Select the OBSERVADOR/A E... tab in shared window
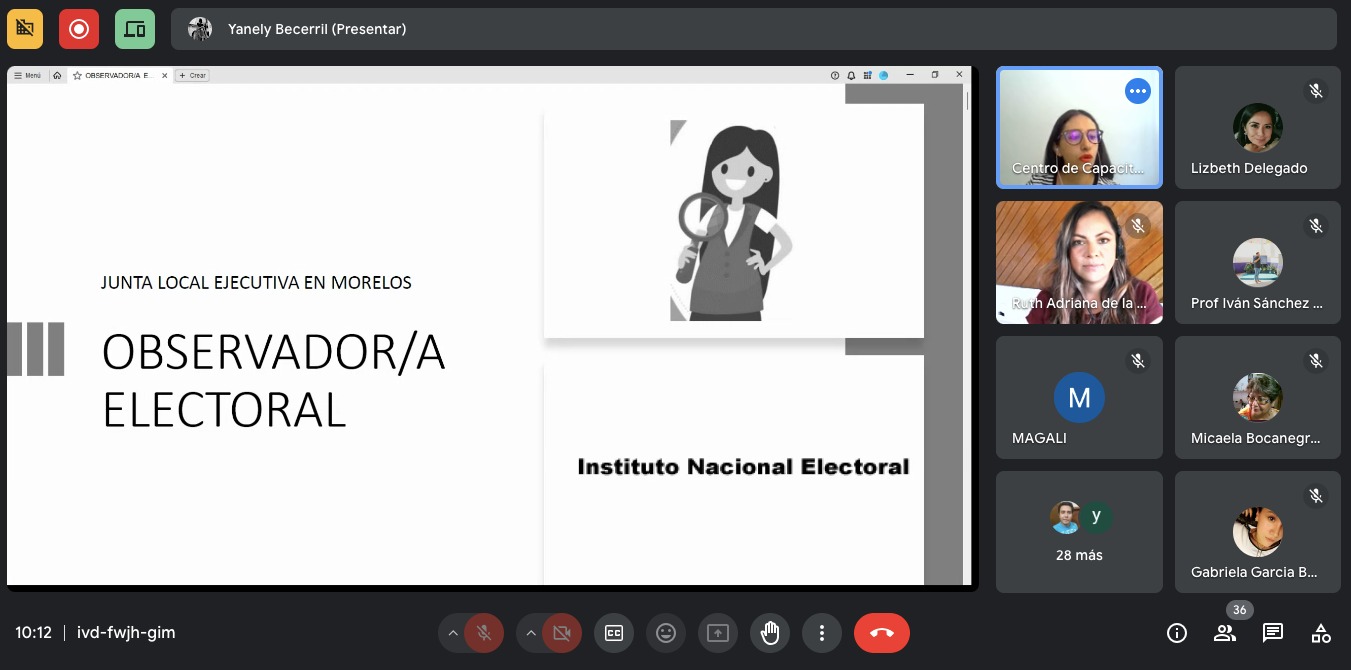 pos(119,75)
